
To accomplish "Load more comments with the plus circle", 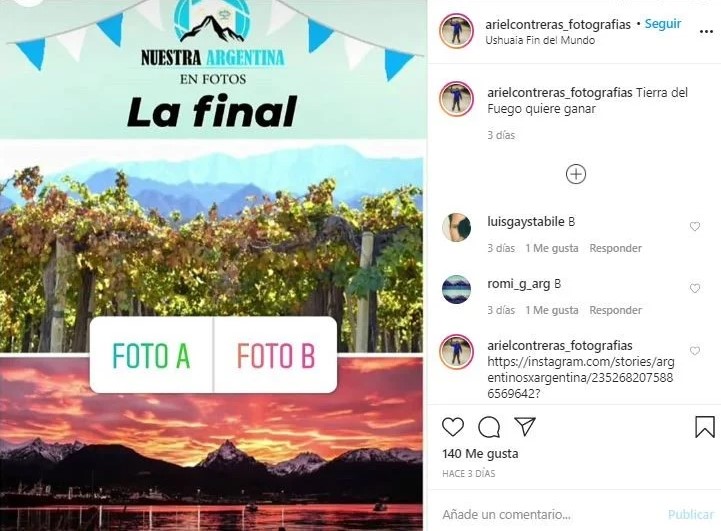I will pos(576,174).
